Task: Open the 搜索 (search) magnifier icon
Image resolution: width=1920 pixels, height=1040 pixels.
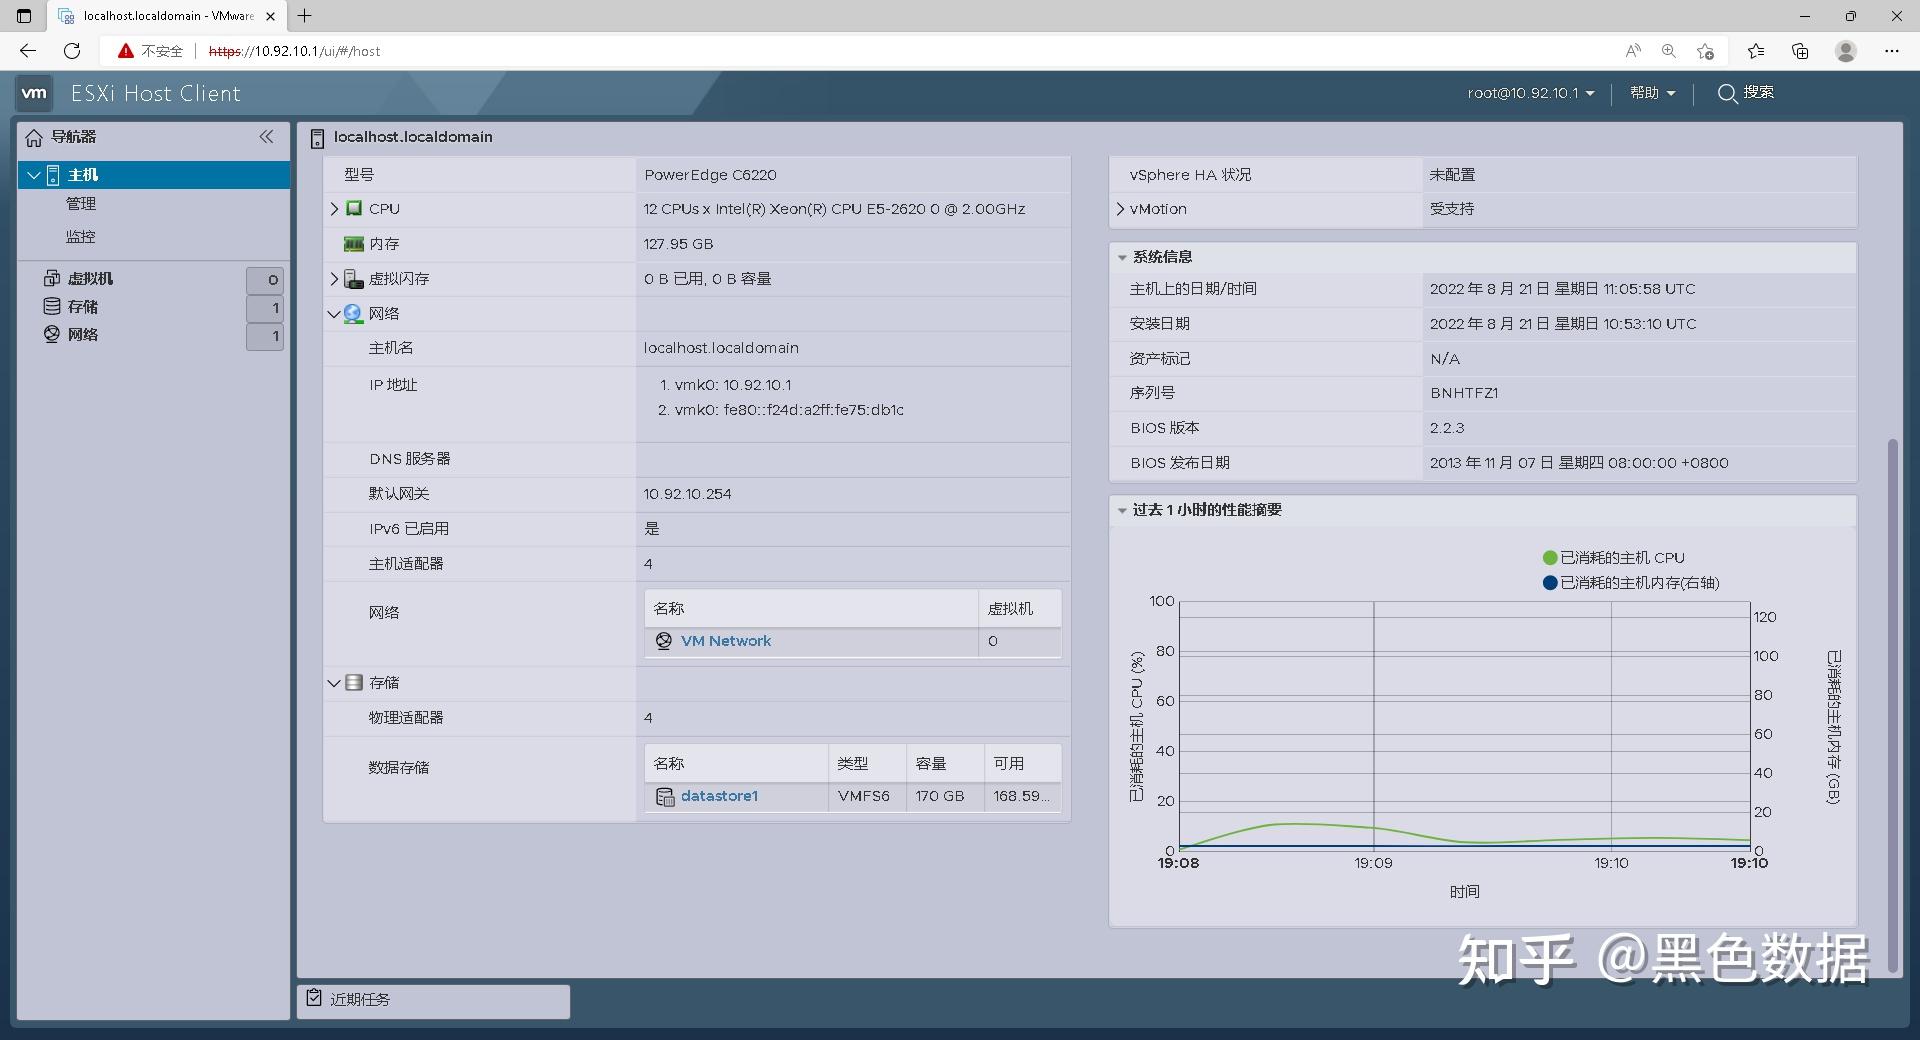Action: [x=1726, y=93]
